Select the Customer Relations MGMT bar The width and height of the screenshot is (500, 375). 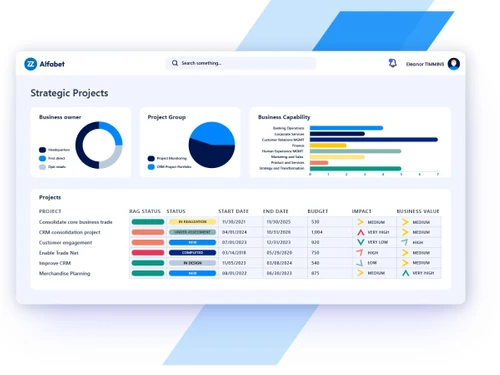coord(374,140)
